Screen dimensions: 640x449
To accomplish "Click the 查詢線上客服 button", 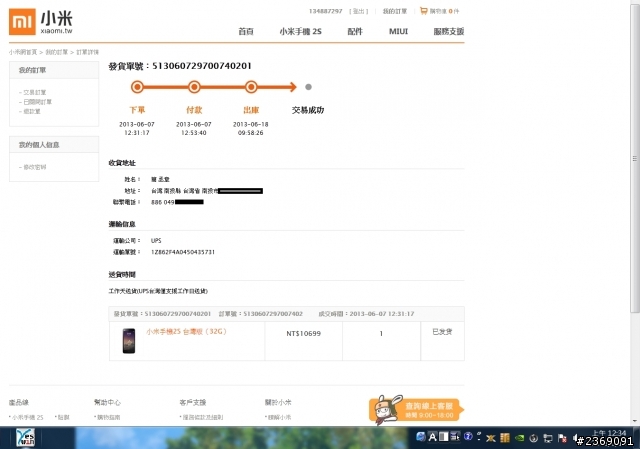I will point(416,410).
